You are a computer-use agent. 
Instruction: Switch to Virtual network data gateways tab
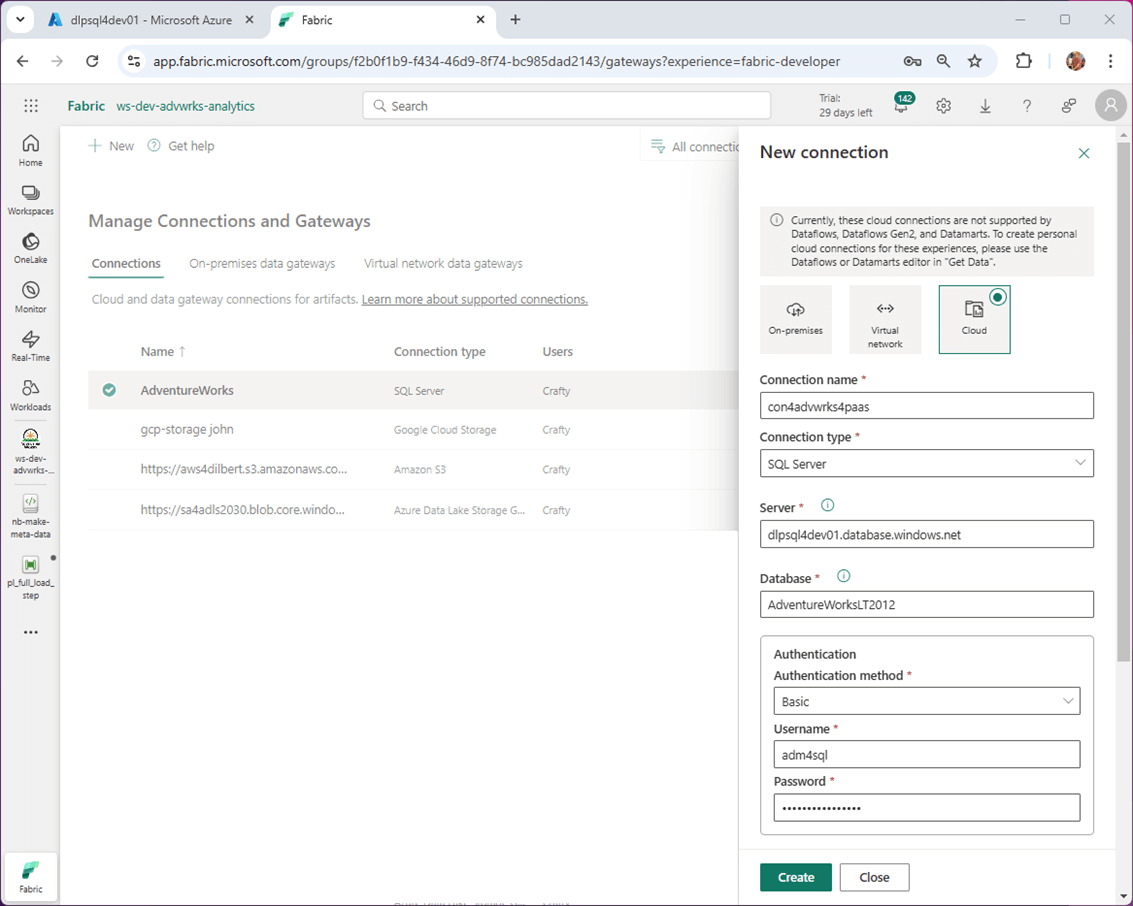(x=443, y=264)
